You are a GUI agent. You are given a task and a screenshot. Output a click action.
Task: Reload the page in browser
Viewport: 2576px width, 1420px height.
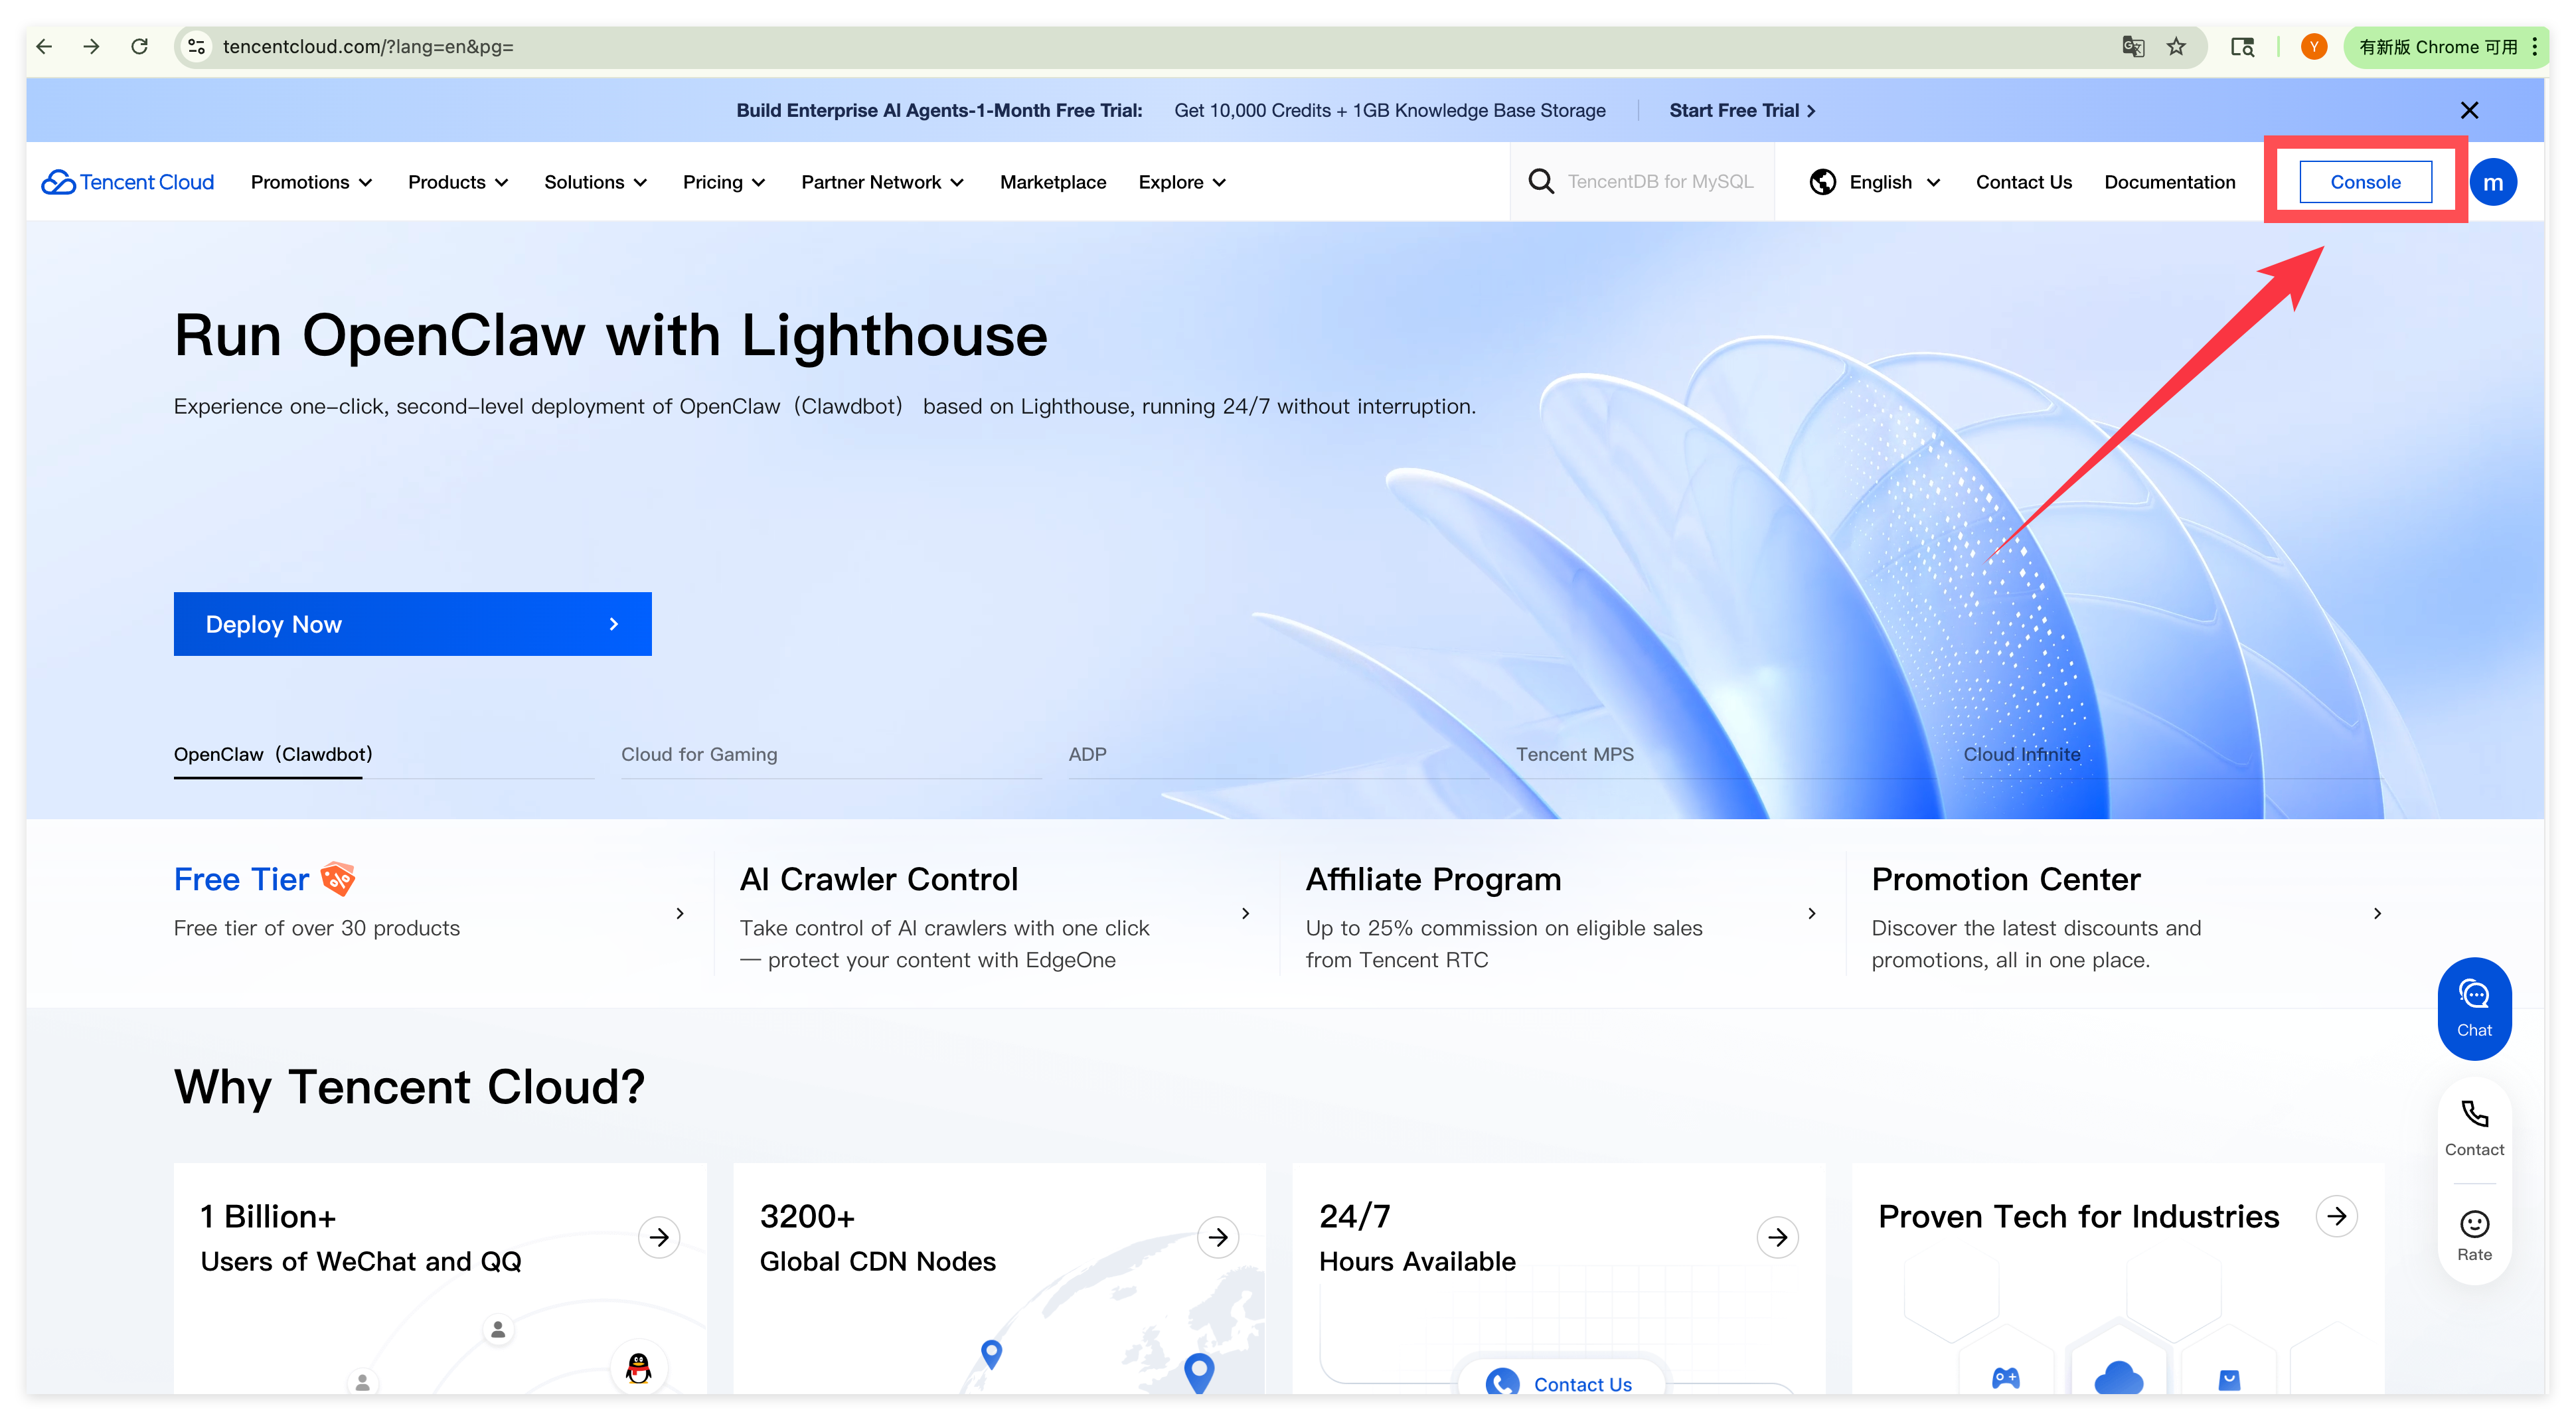(x=140, y=47)
